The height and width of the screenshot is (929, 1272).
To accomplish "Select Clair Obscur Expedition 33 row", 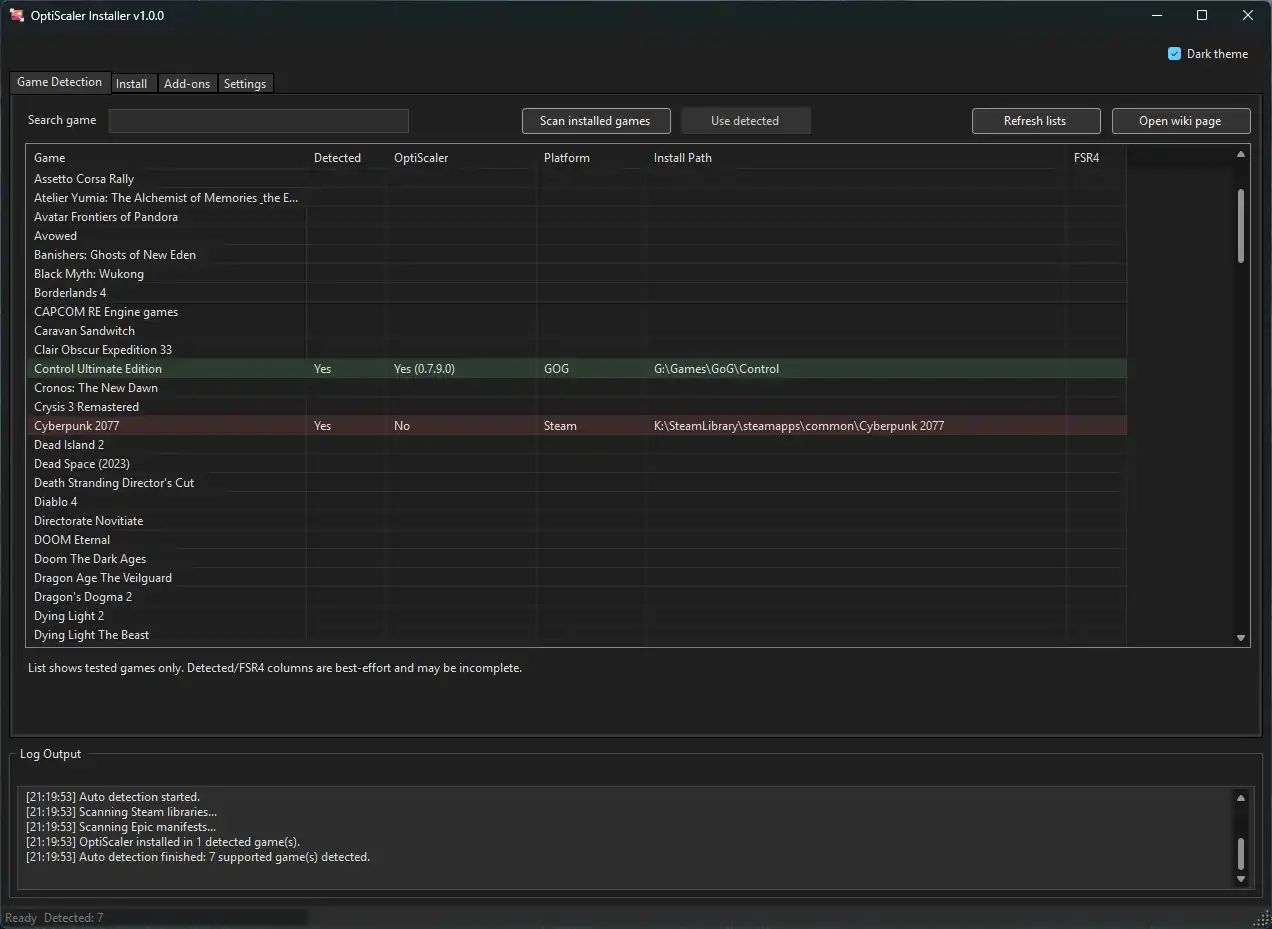I will [576, 350].
